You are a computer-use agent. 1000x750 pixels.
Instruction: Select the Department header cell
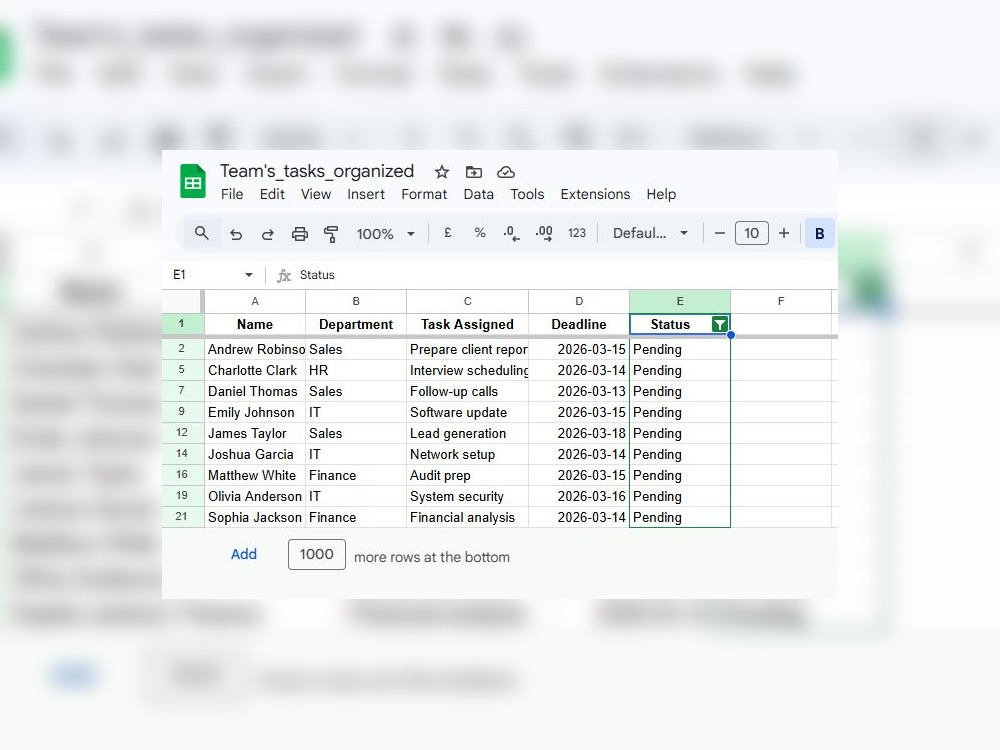(x=356, y=324)
